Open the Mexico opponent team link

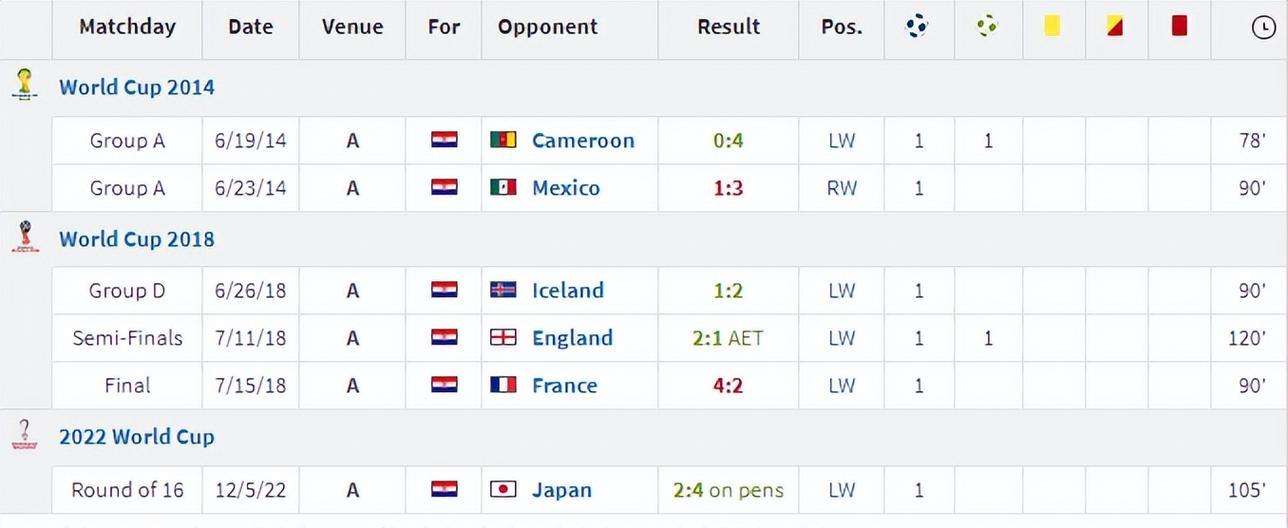click(x=566, y=188)
